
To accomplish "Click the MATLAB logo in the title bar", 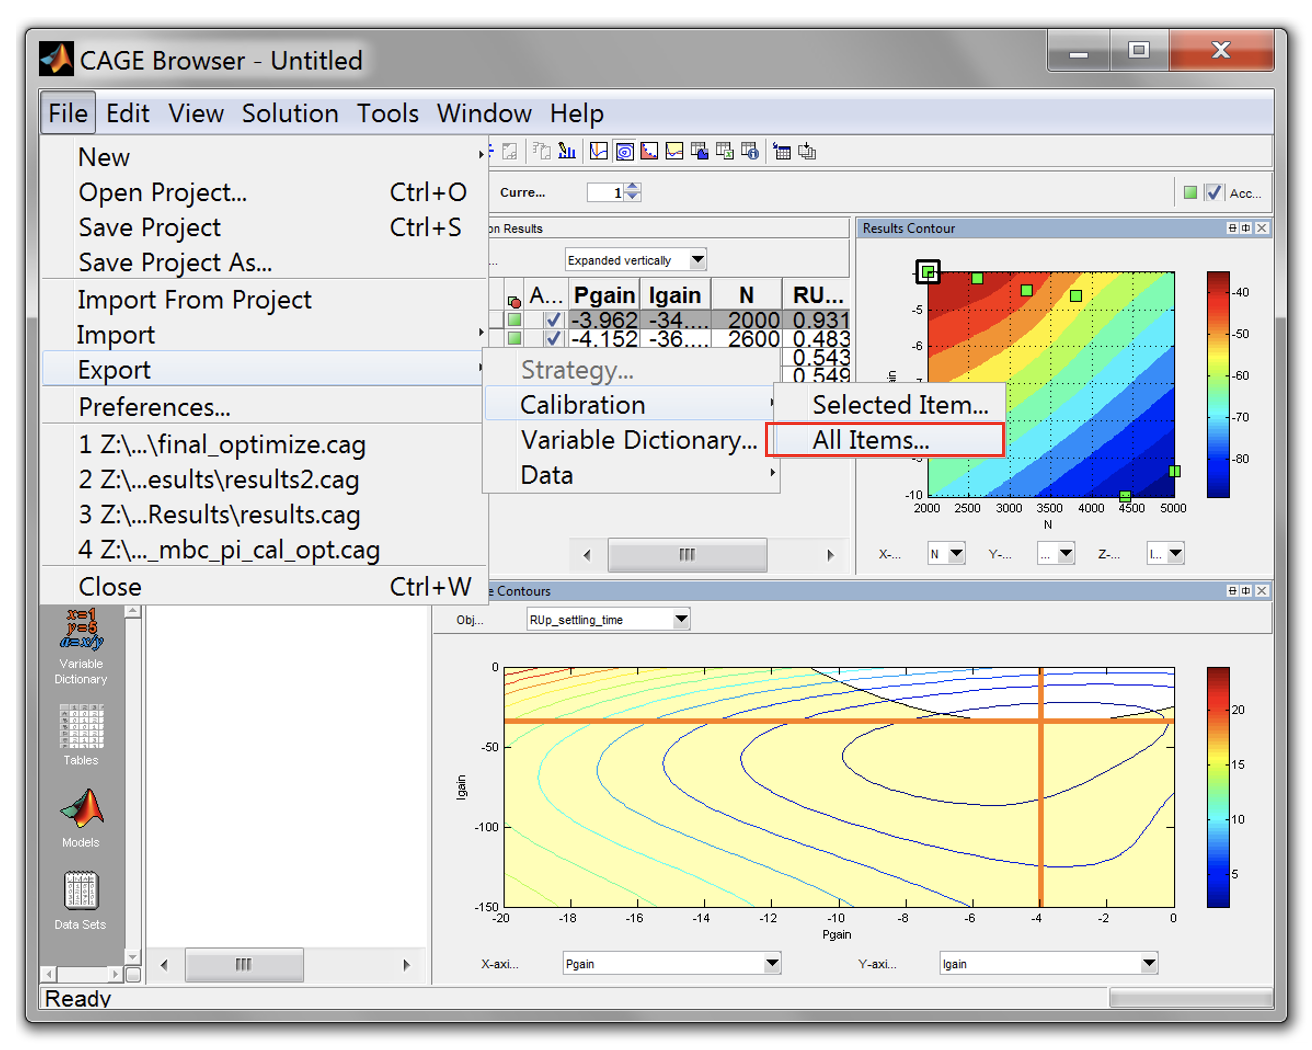I will (56, 59).
